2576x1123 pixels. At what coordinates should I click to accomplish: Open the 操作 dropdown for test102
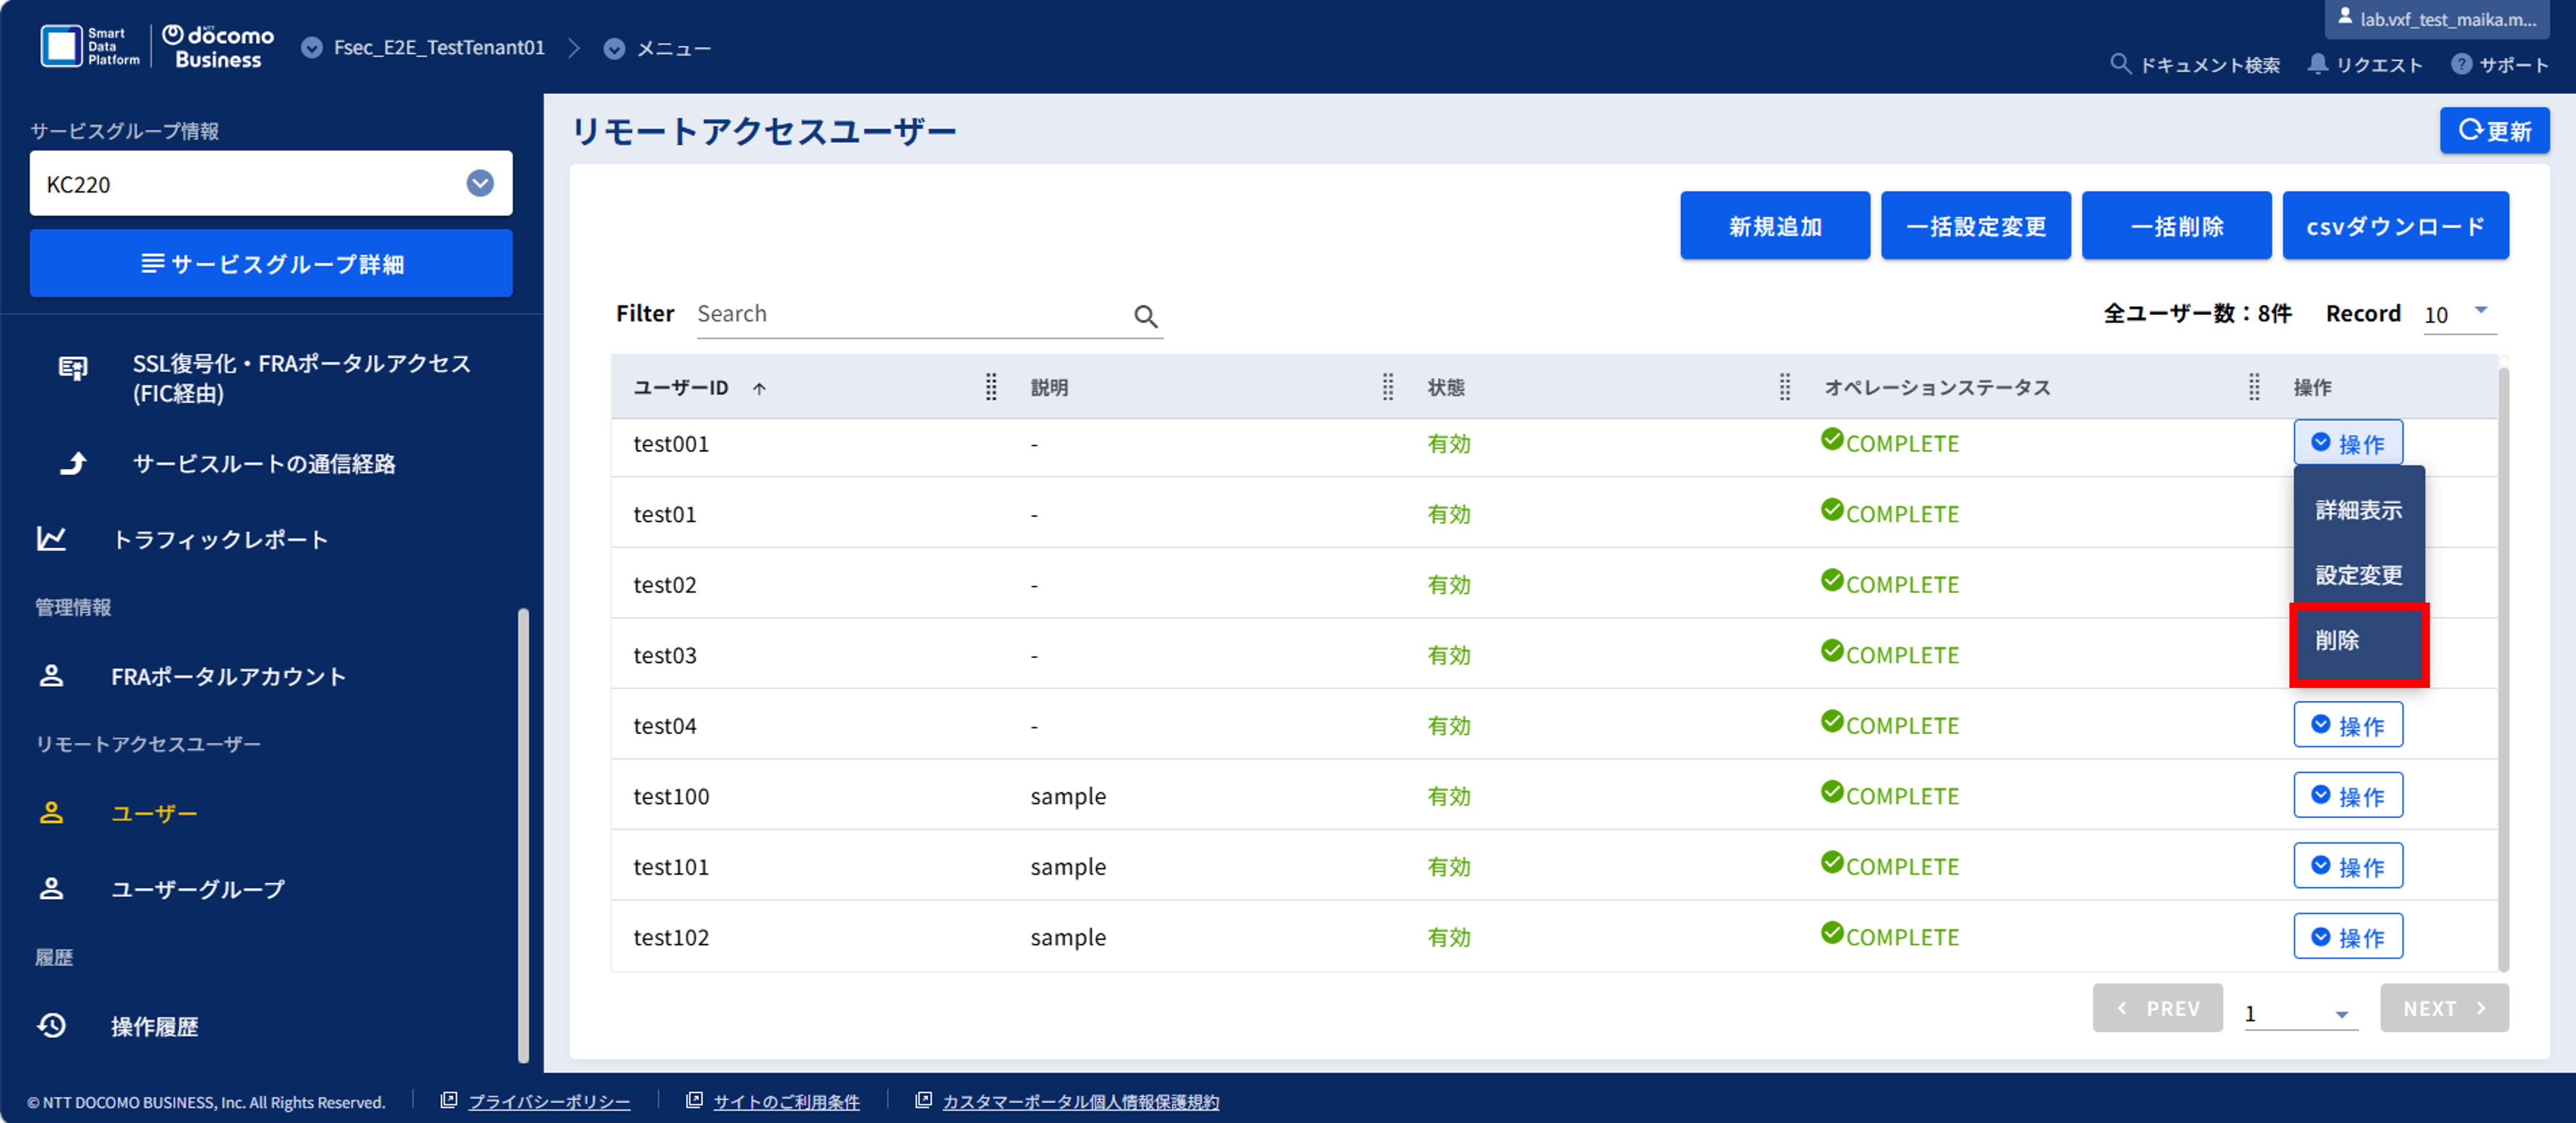[2347, 936]
